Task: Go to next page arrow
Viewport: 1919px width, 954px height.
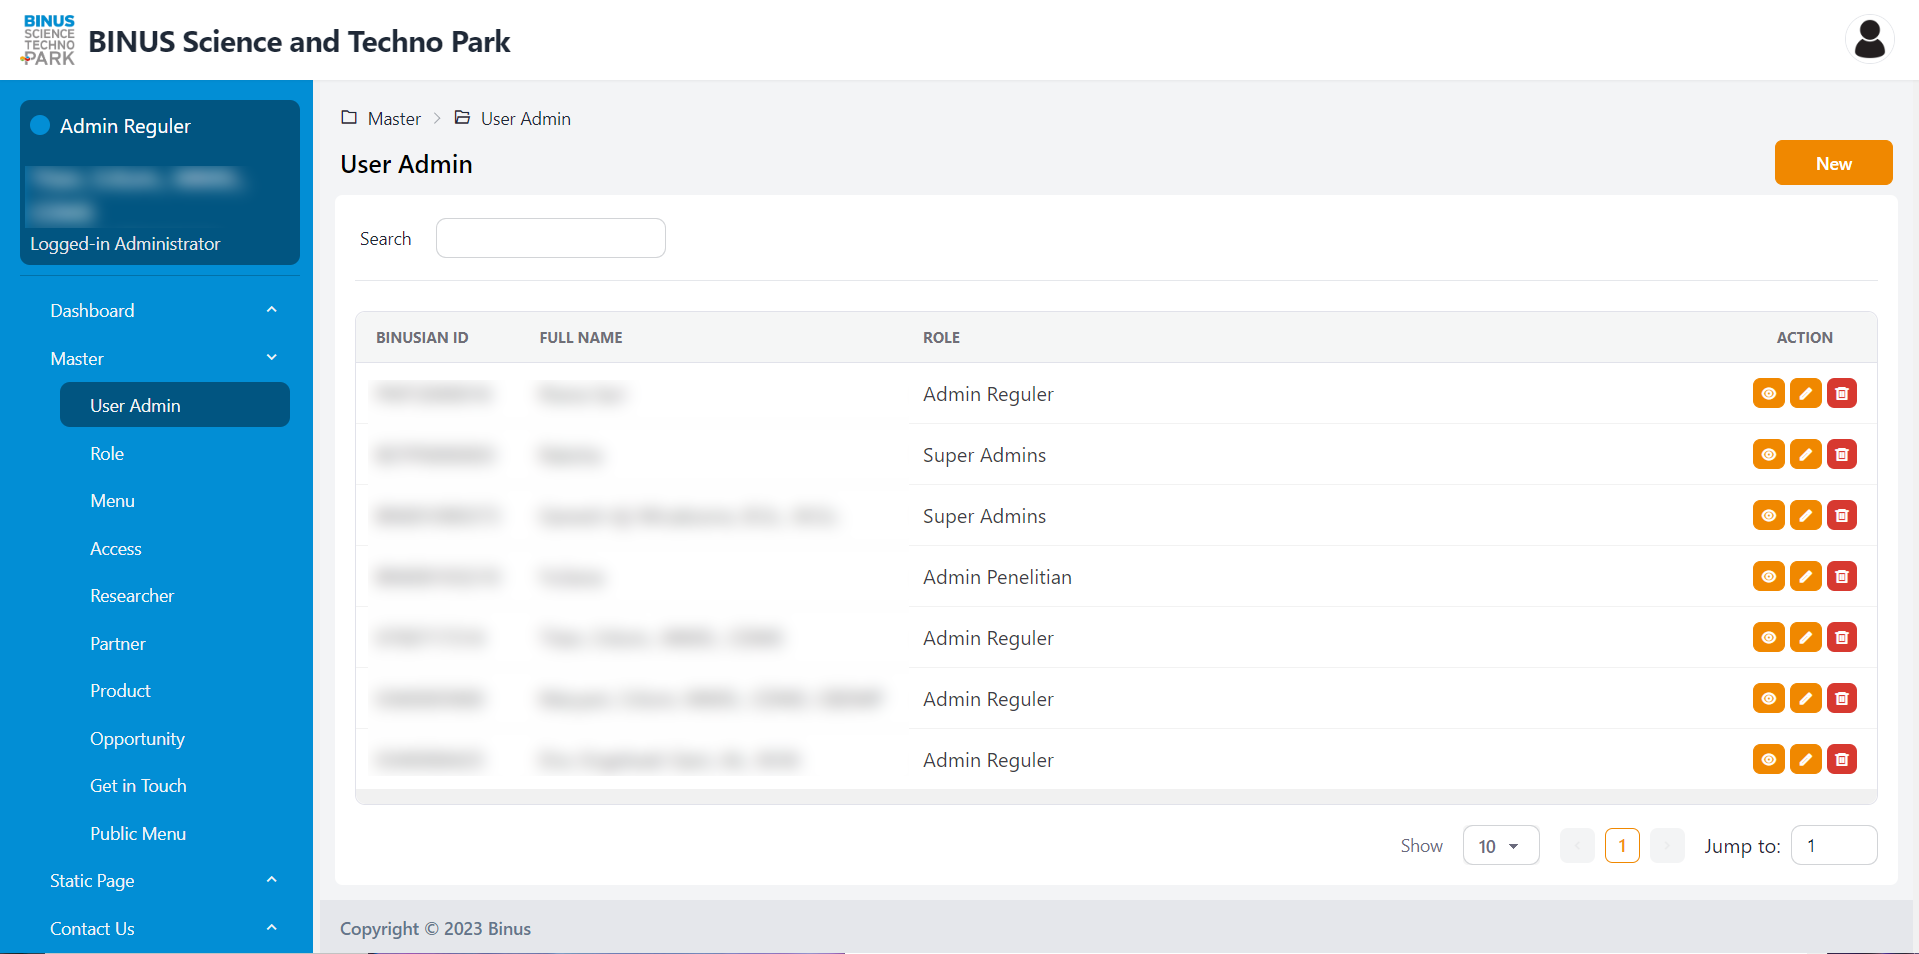Action: click(1667, 846)
